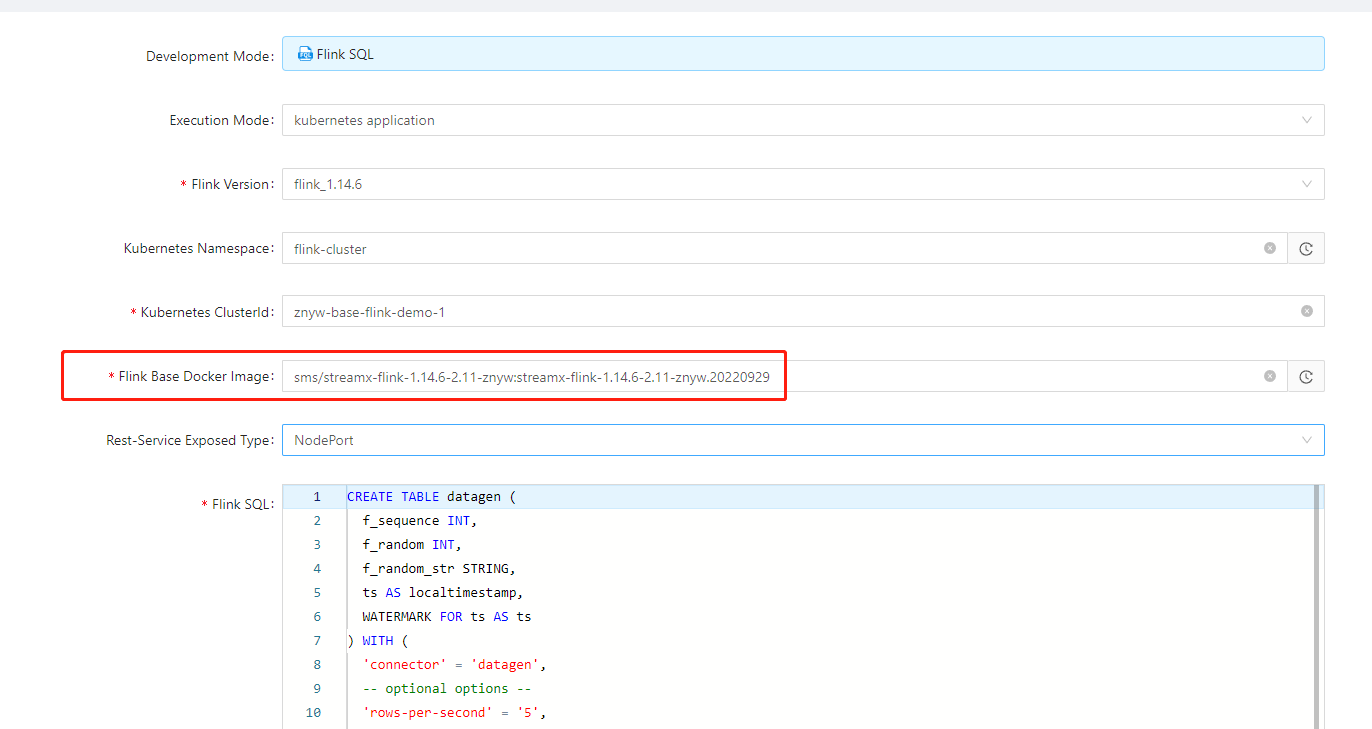This screenshot has width=1372, height=729.
Task: Open the Execution Mode dropdown
Action: 1307,120
